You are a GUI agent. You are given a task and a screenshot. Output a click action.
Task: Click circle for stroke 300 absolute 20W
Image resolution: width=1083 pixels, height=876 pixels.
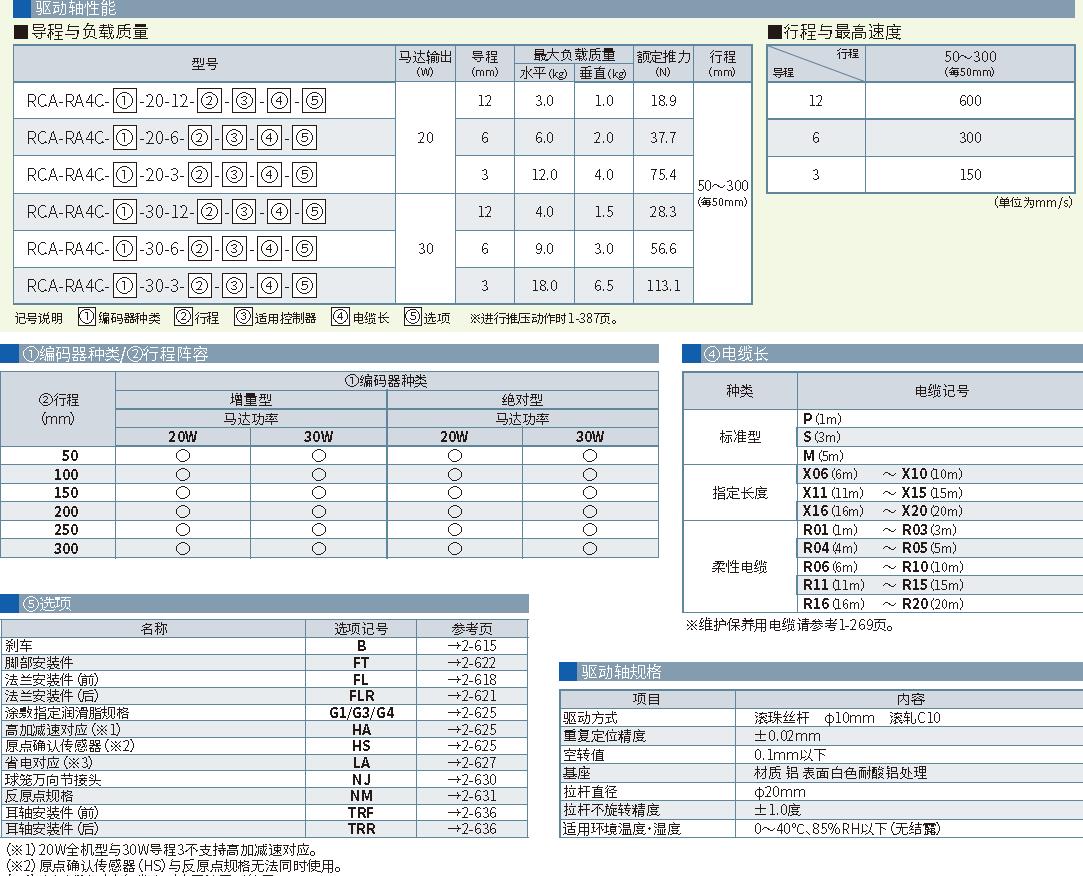click(x=454, y=549)
